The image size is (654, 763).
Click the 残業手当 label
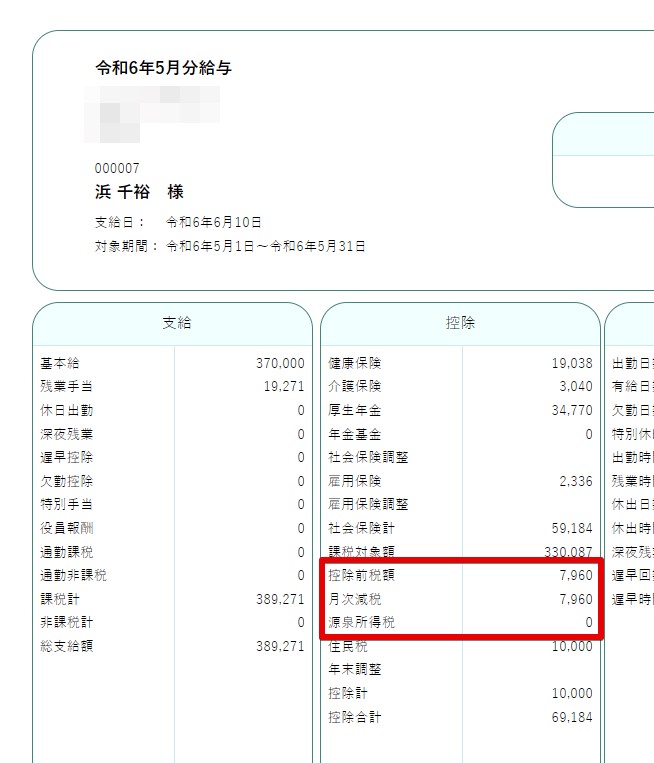coord(66,386)
